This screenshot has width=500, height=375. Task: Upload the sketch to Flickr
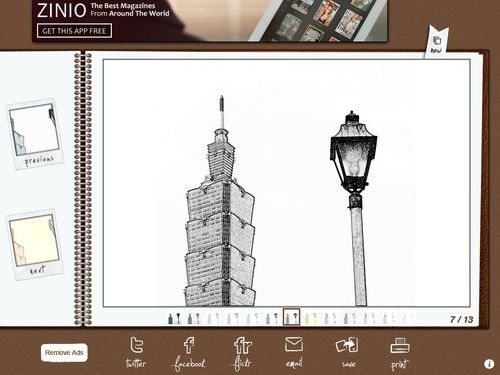click(242, 353)
